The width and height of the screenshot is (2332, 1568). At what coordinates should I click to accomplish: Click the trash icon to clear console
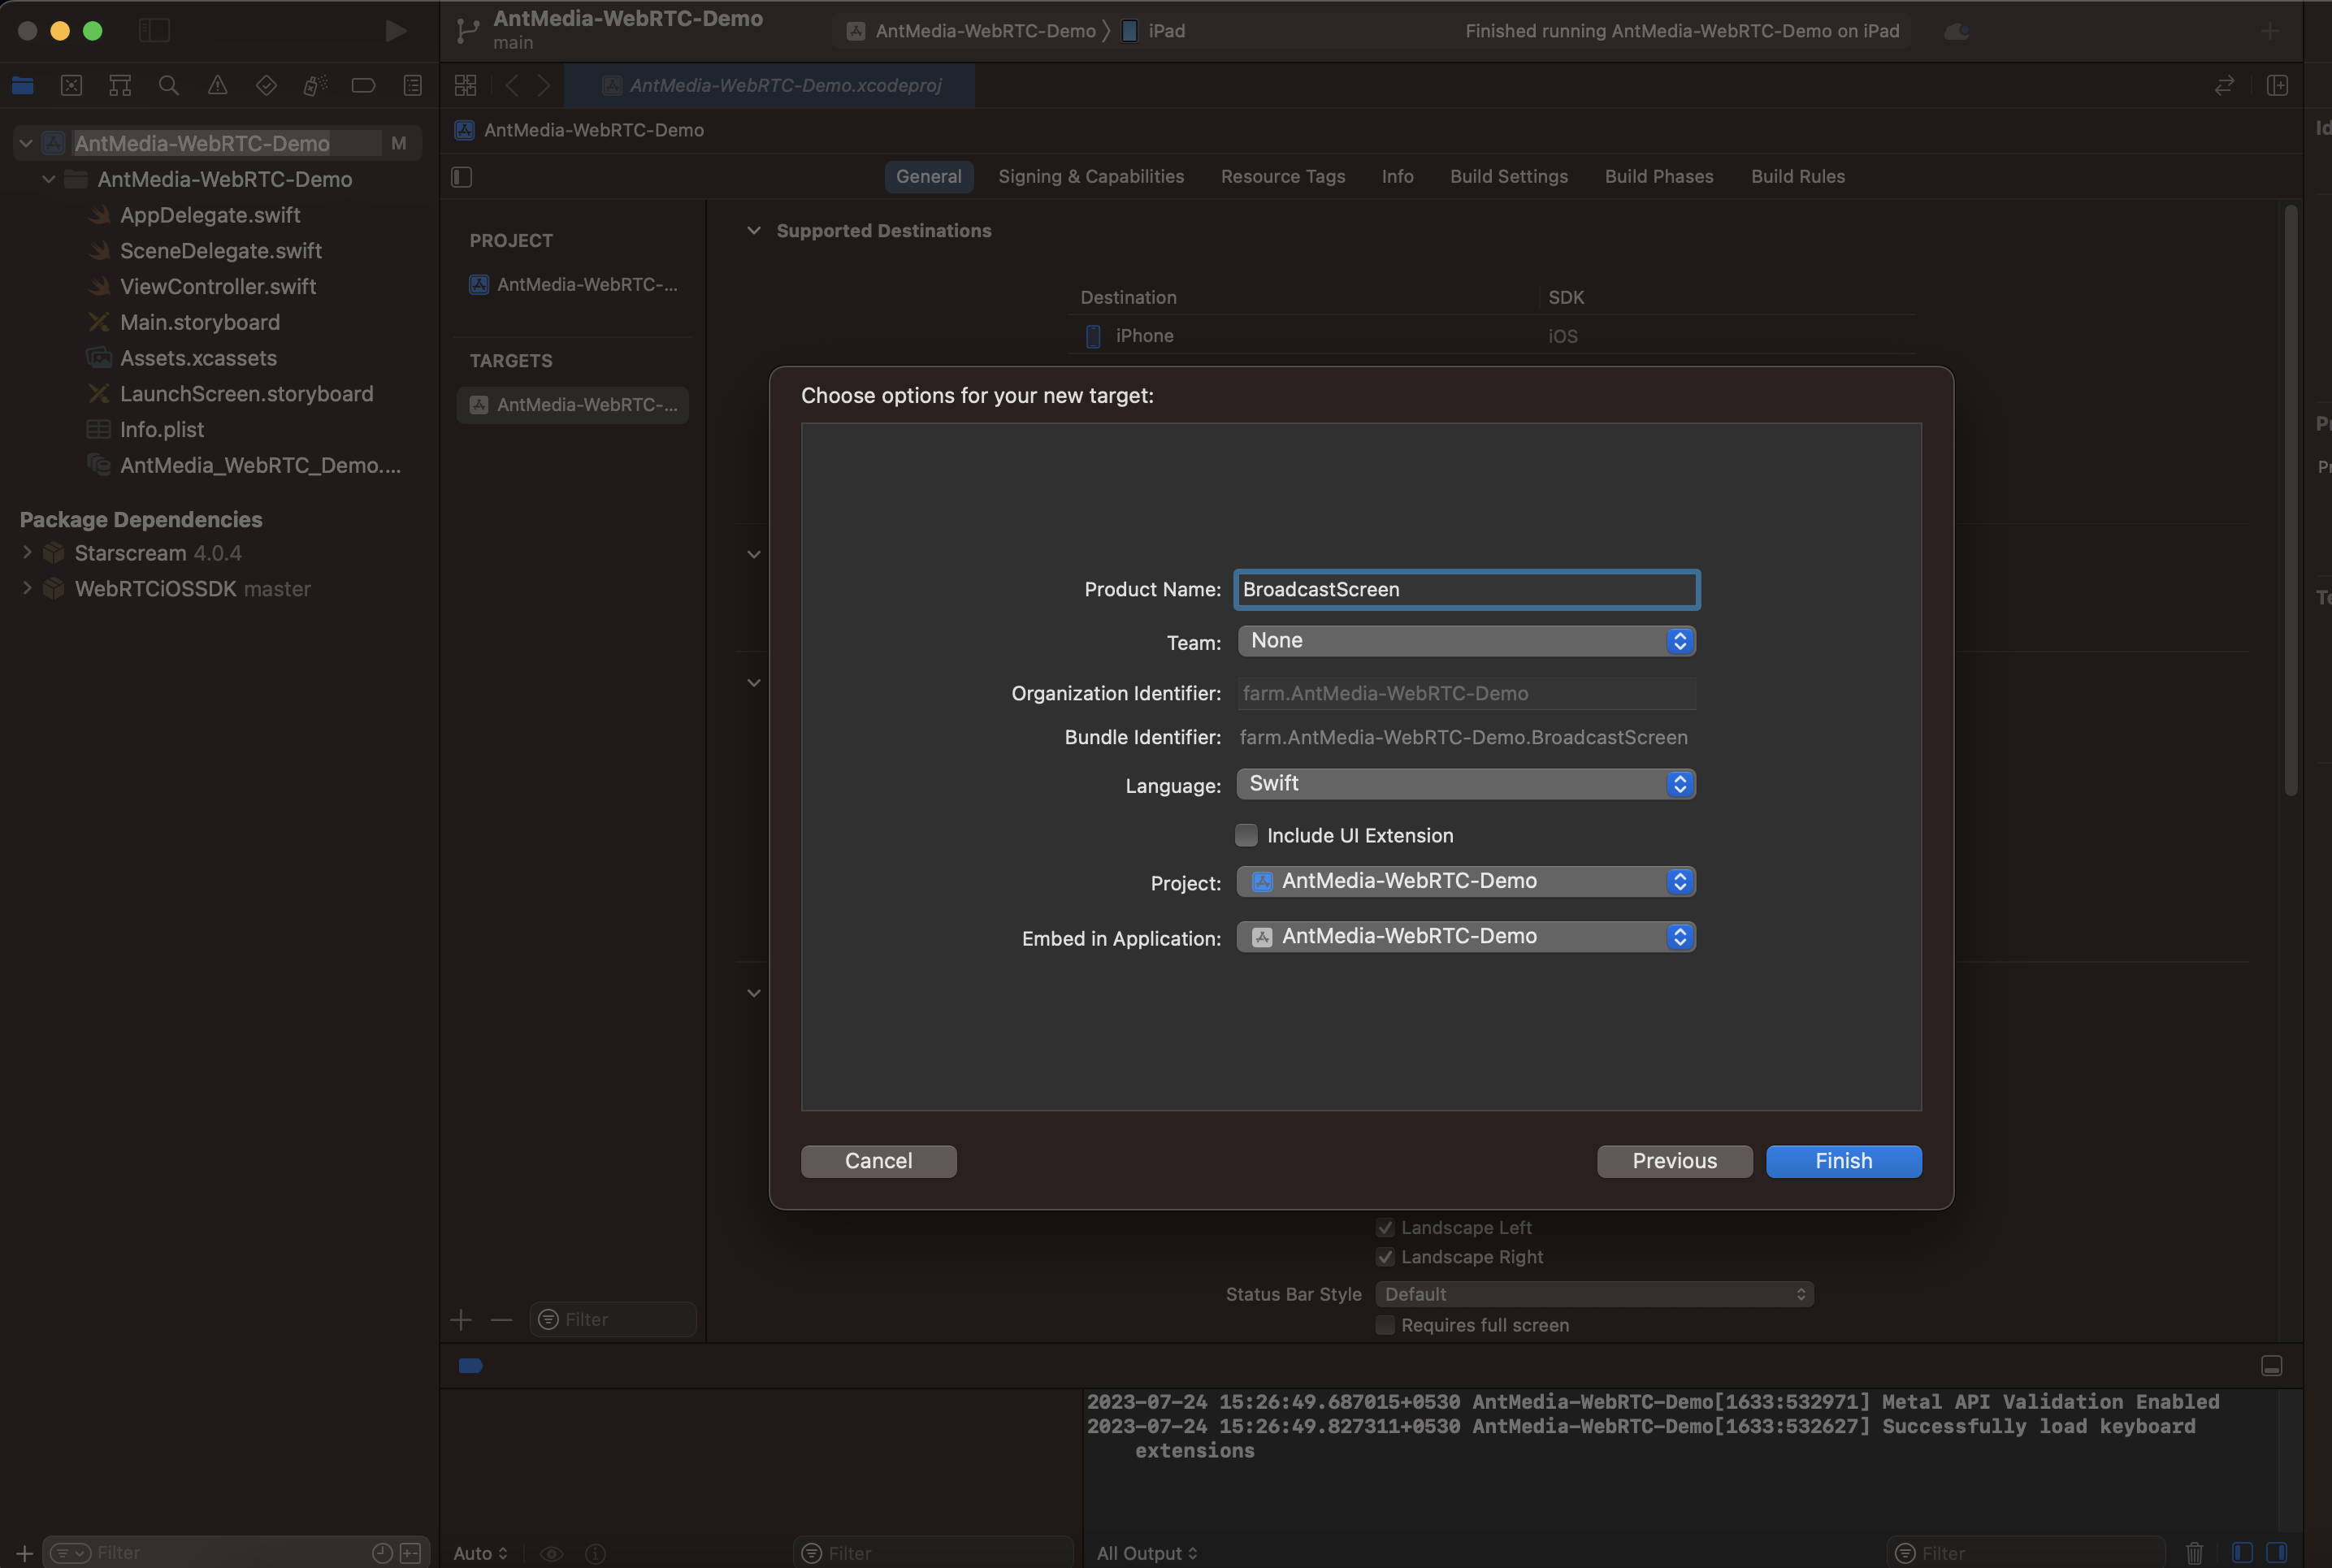2194,1553
